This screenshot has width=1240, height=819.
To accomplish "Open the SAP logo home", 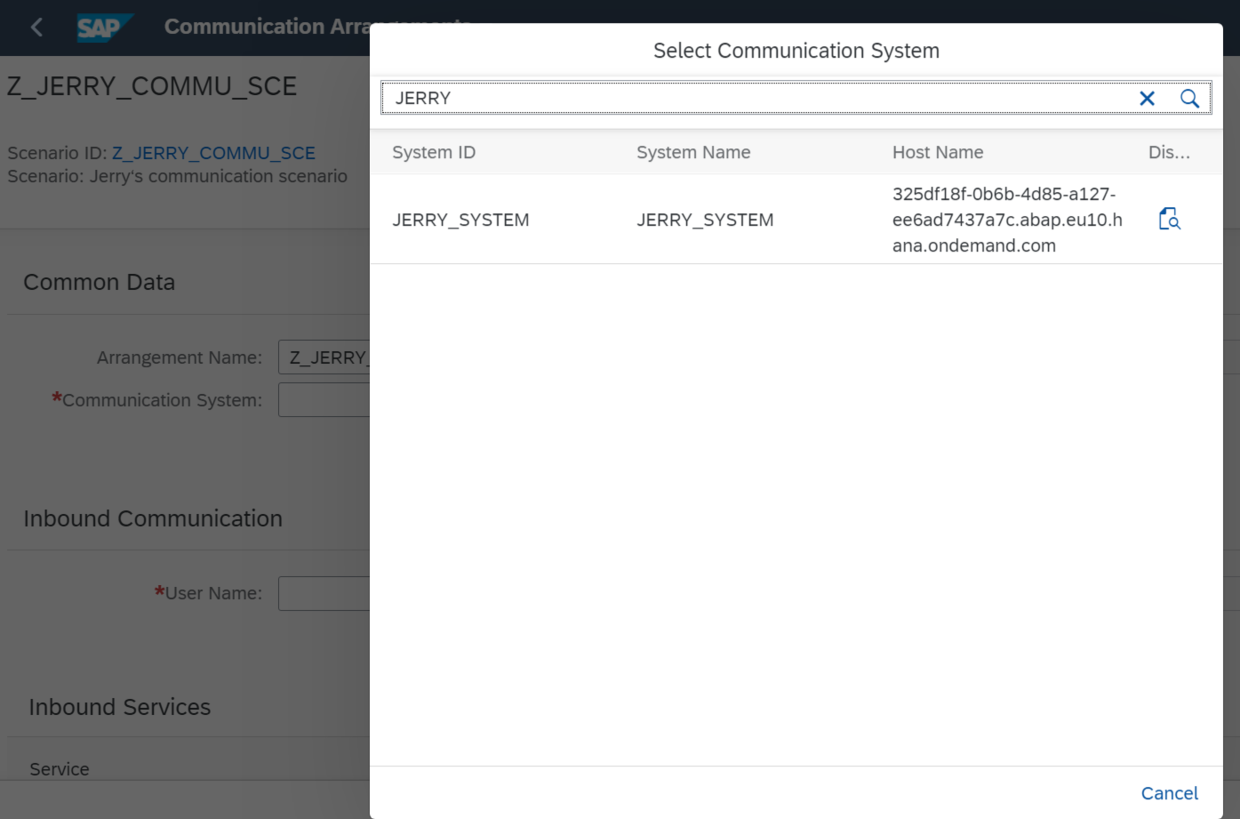I will tap(104, 27).
